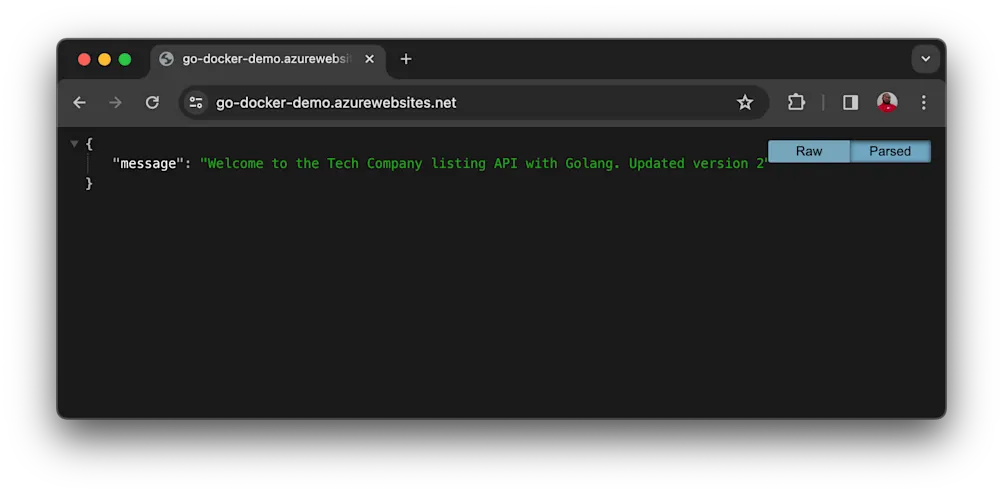Reload the current page
The image size is (1003, 494).
(x=152, y=102)
